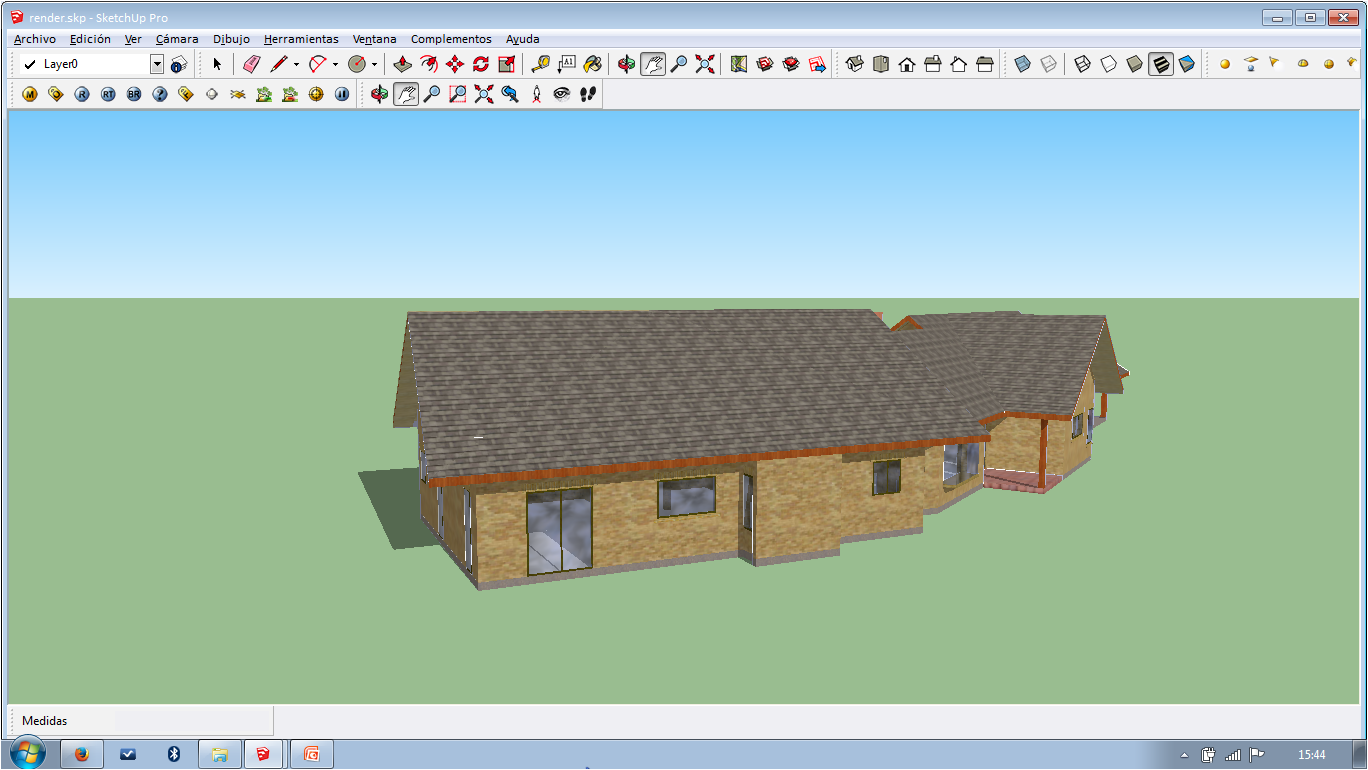Switch to Shaded With Textures style
This screenshot has width=1368, height=770.
click(1161, 64)
